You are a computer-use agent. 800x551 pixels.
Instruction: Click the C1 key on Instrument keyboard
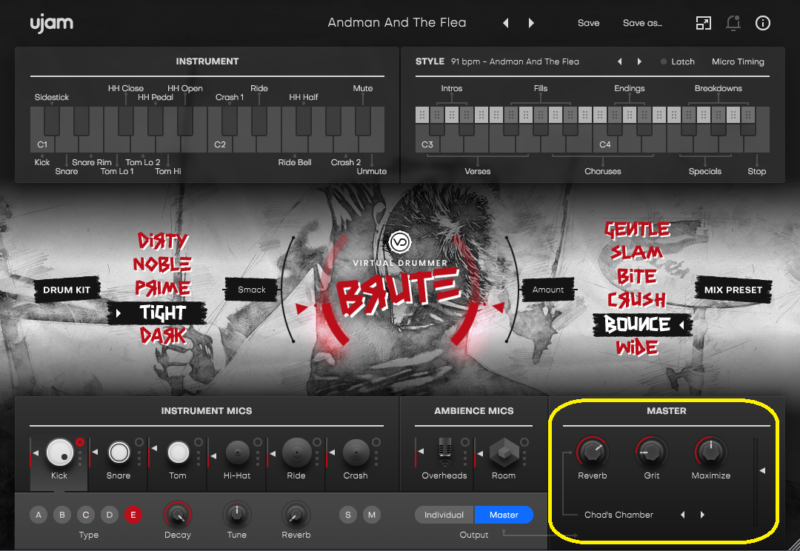42,144
